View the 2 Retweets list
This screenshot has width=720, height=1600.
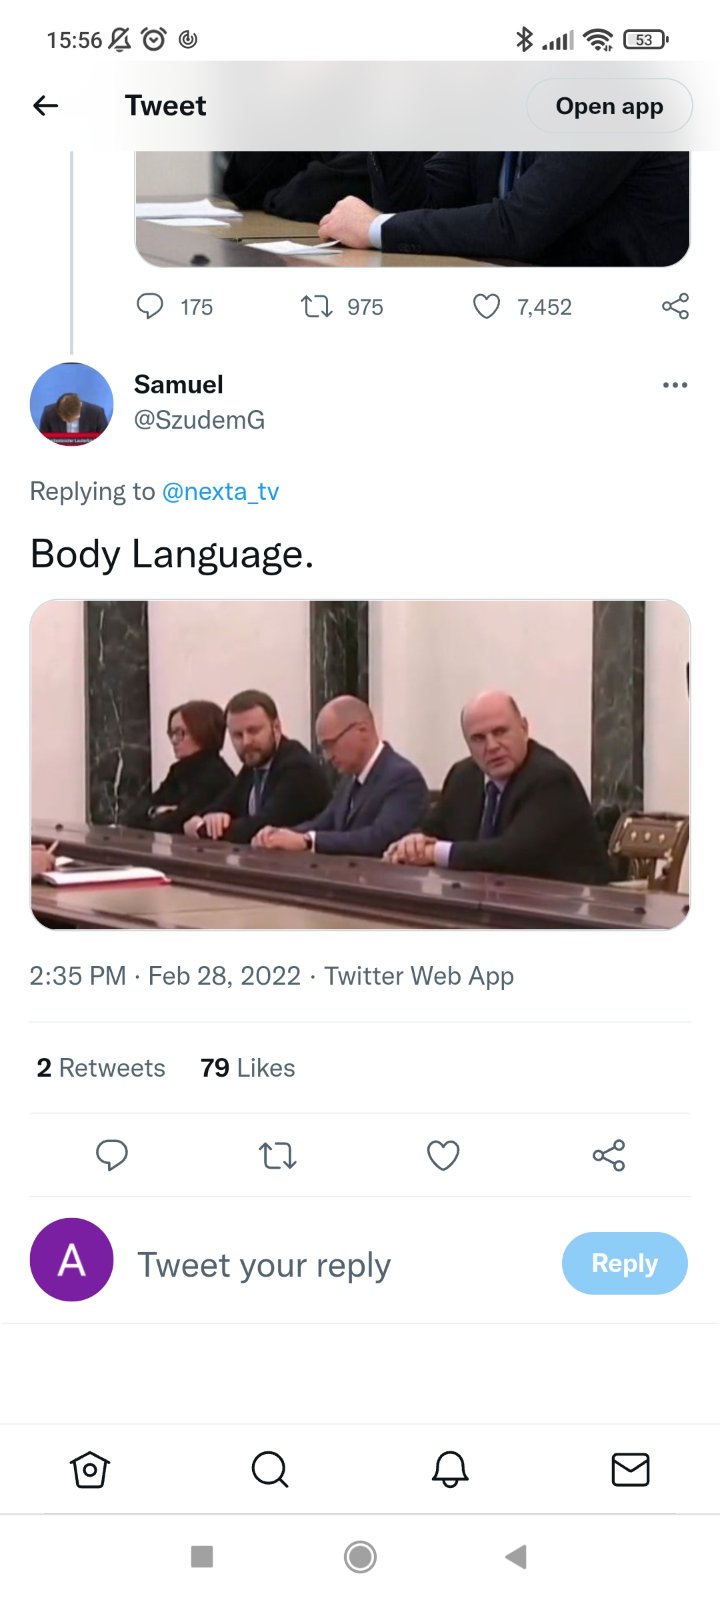point(101,1068)
